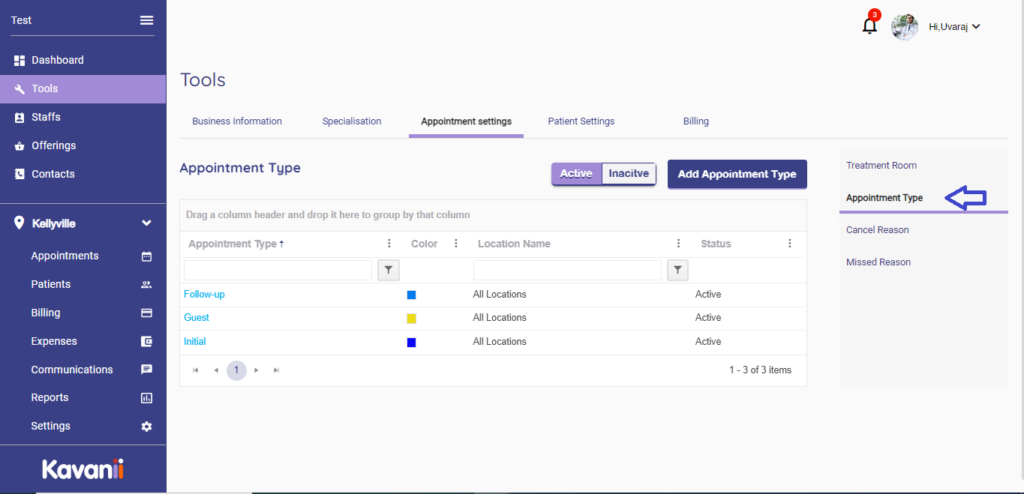The width and height of the screenshot is (1024, 494).
Task: Open the Follow-up appointment type link
Action: (x=204, y=294)
